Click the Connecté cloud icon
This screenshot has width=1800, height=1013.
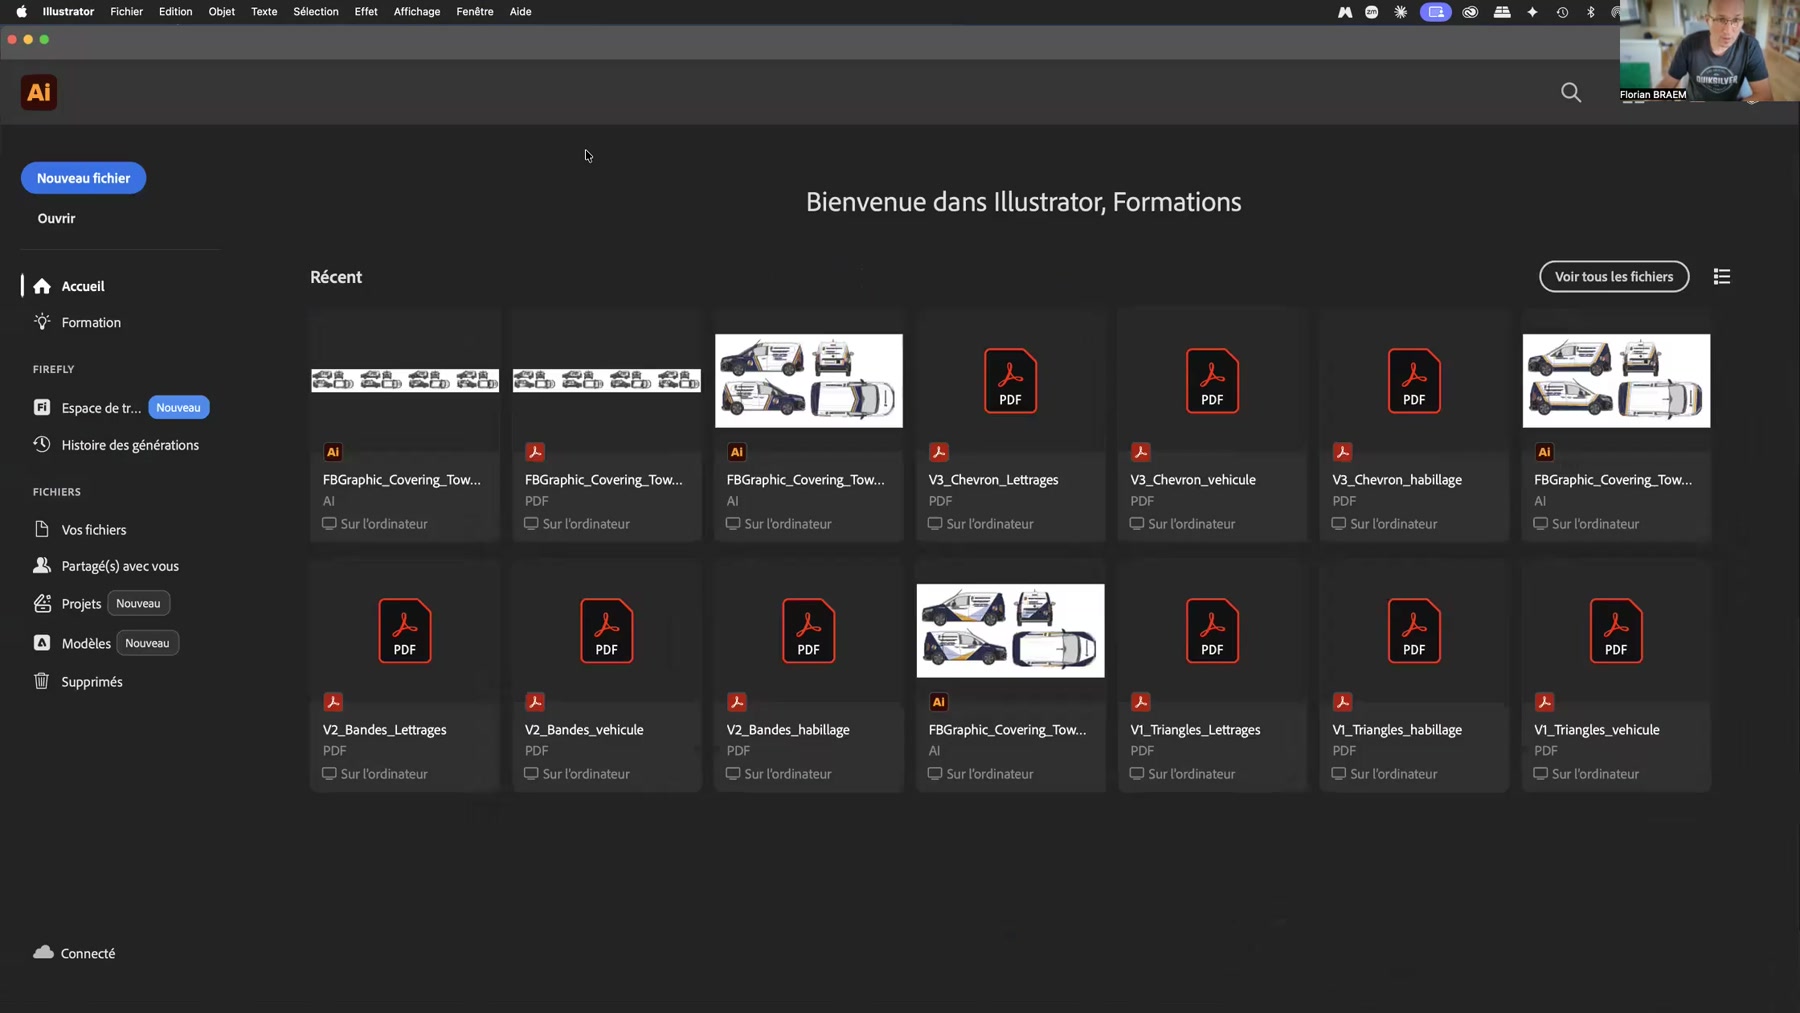43,952
